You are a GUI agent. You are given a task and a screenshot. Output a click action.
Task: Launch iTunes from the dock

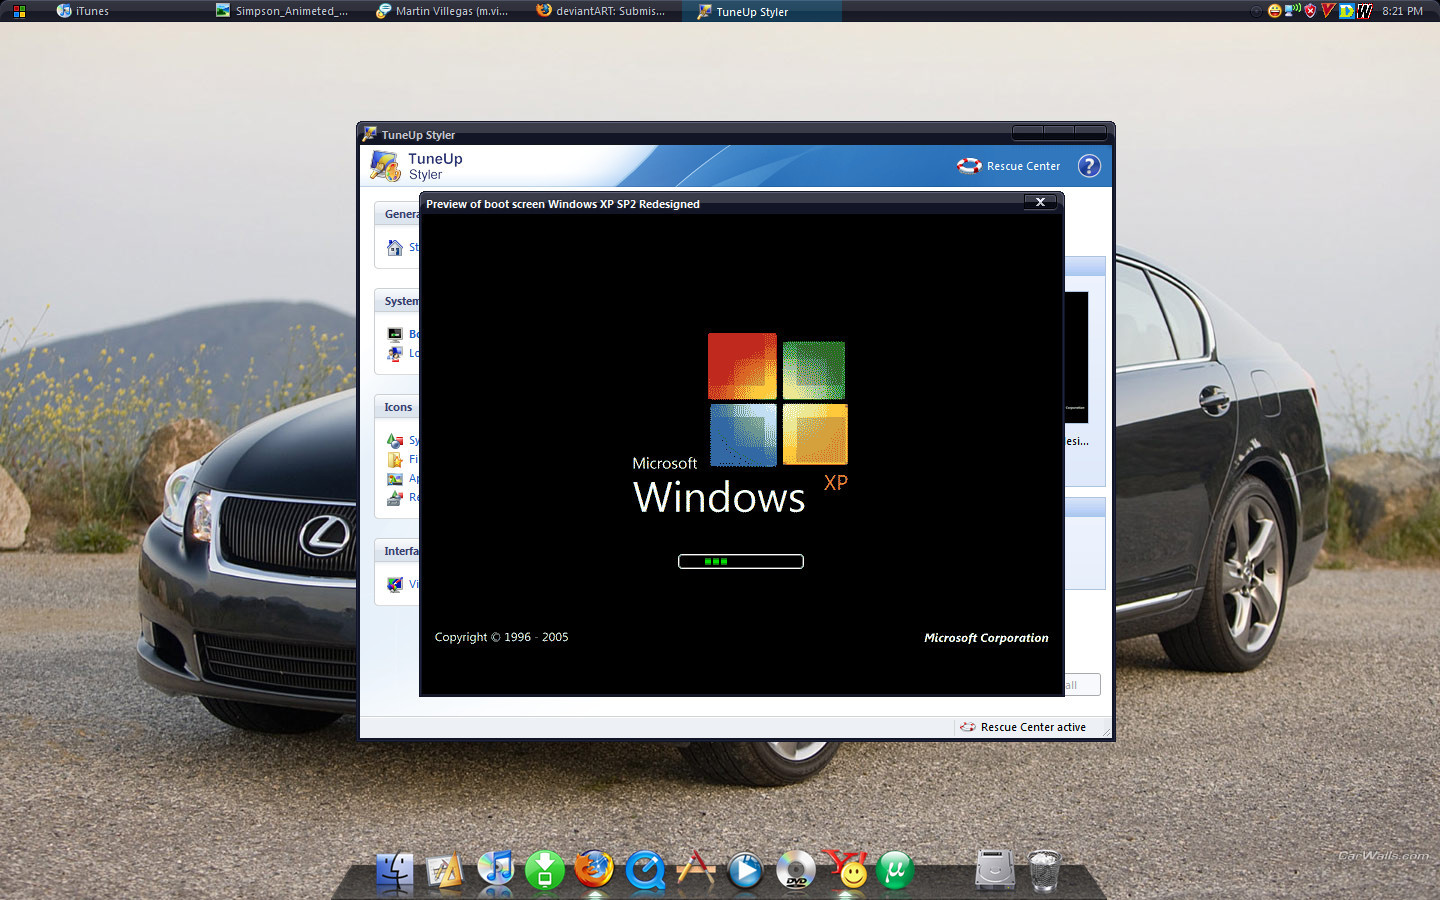point(495,869)
